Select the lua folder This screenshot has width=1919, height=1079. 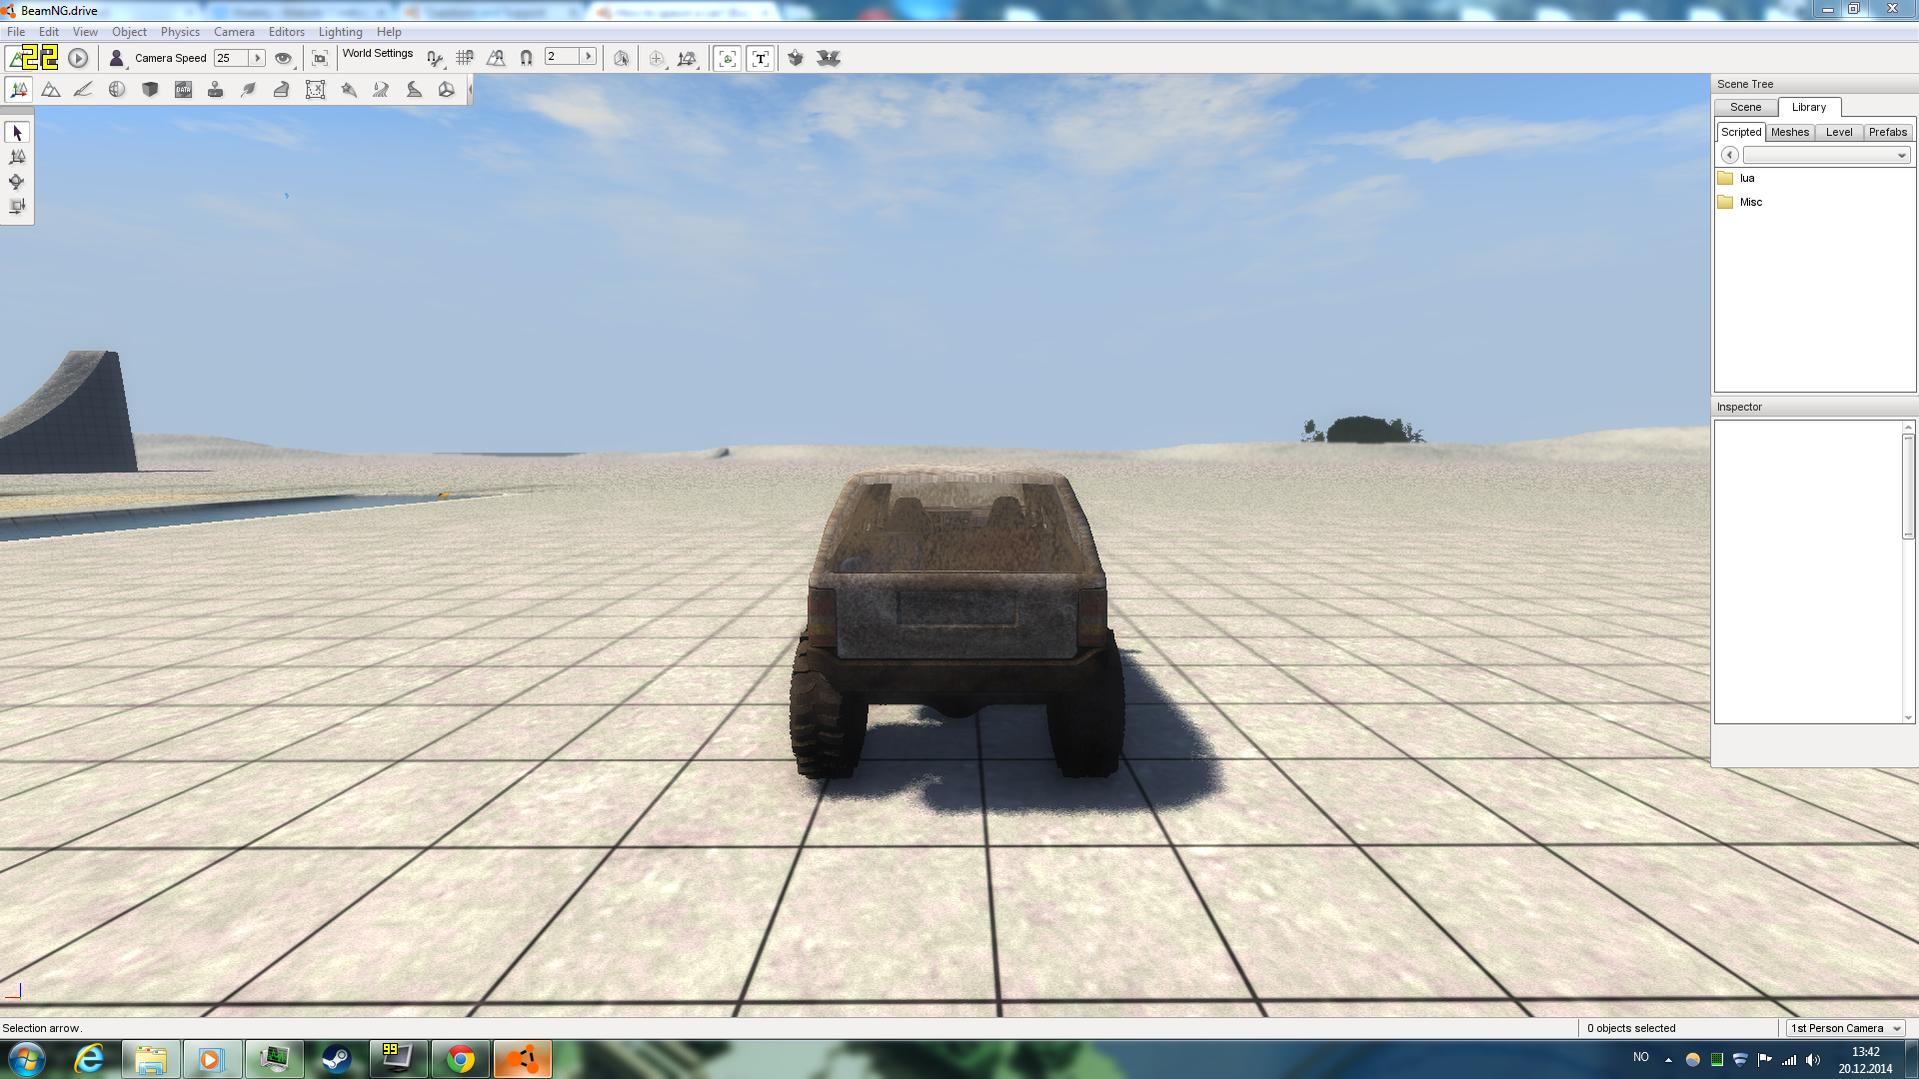[1736, 178]
